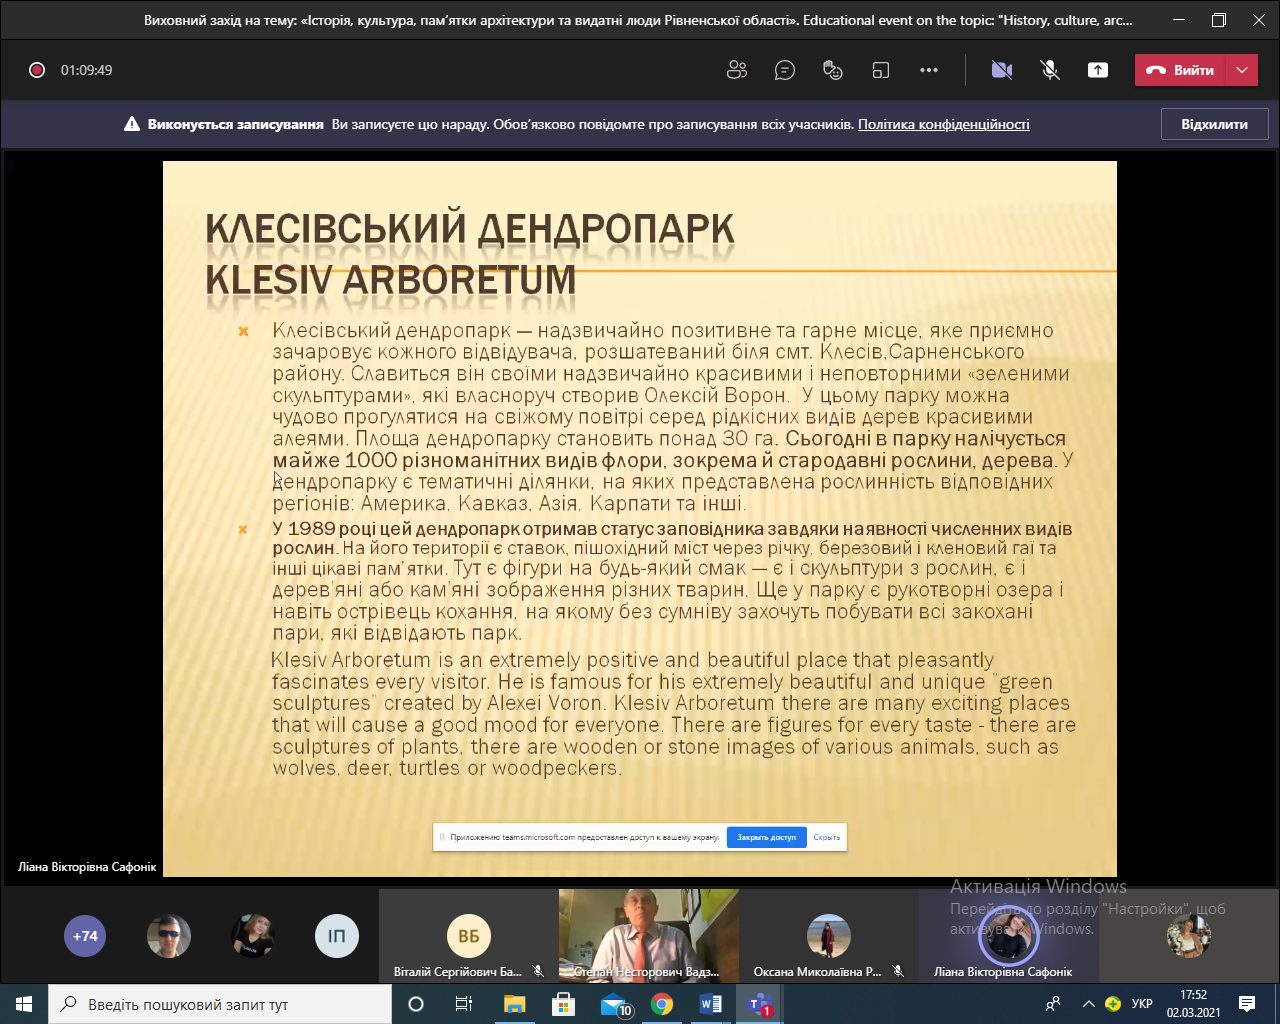Open the meeting chat panel
The width and height of the screenshot is (1280, 1024).
[785, 70]
